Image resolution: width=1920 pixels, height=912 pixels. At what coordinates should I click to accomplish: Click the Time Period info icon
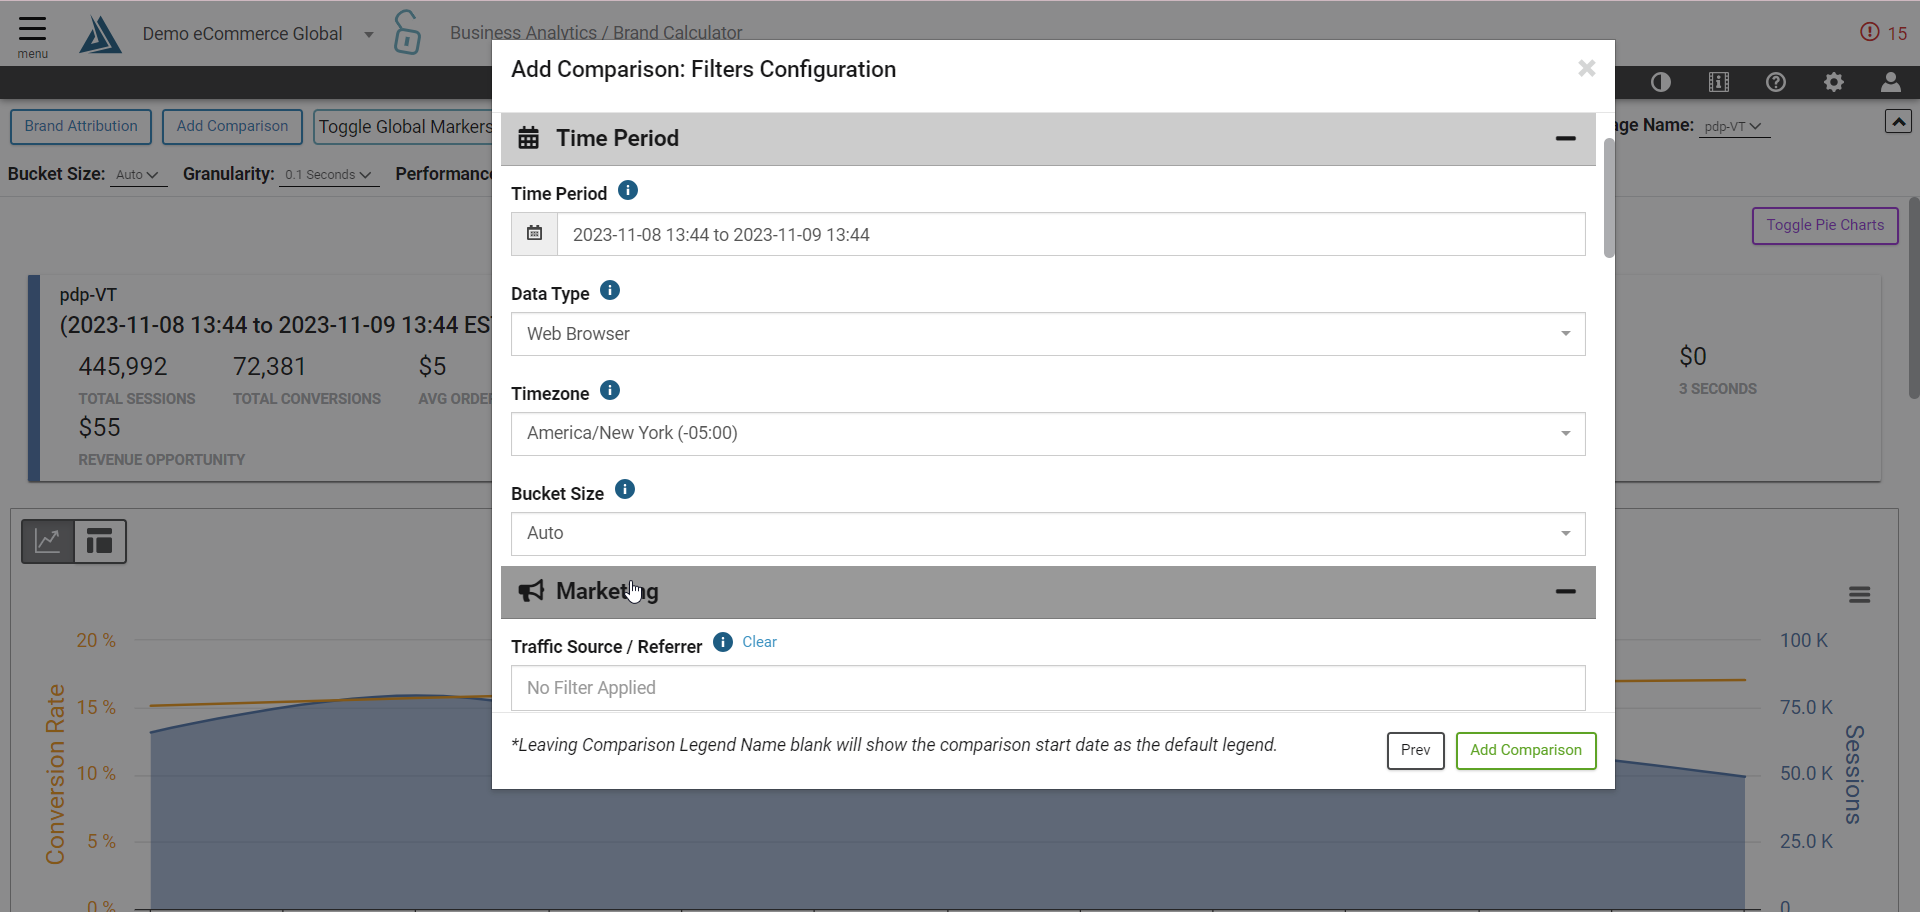628,191
